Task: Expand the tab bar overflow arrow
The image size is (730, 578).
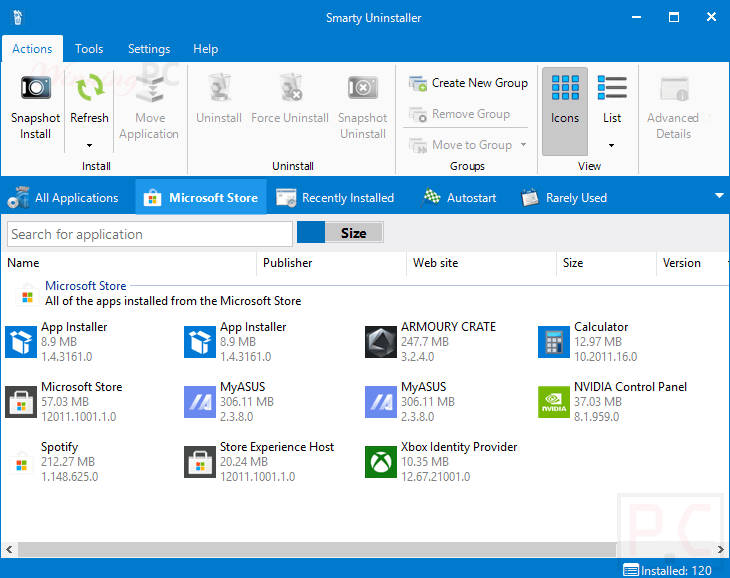Action: coord(719,197)
